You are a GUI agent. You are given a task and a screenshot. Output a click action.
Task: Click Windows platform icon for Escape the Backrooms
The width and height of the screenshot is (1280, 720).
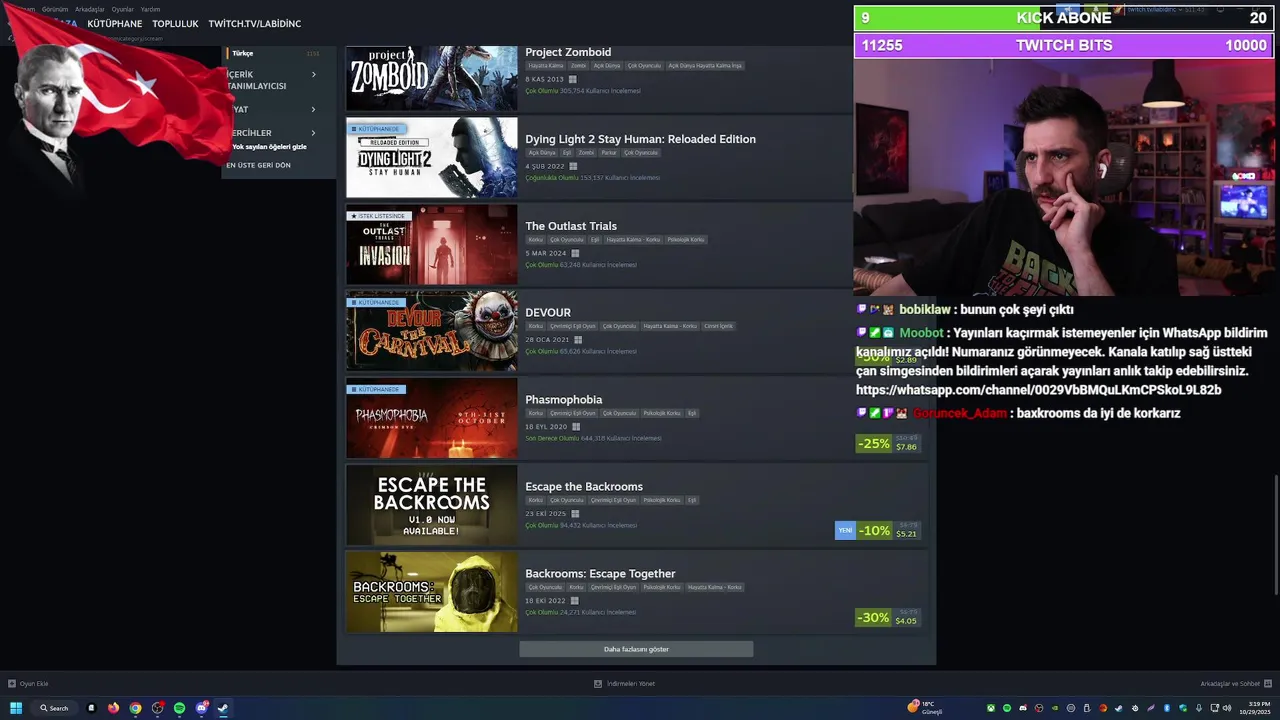pos(575,514)
